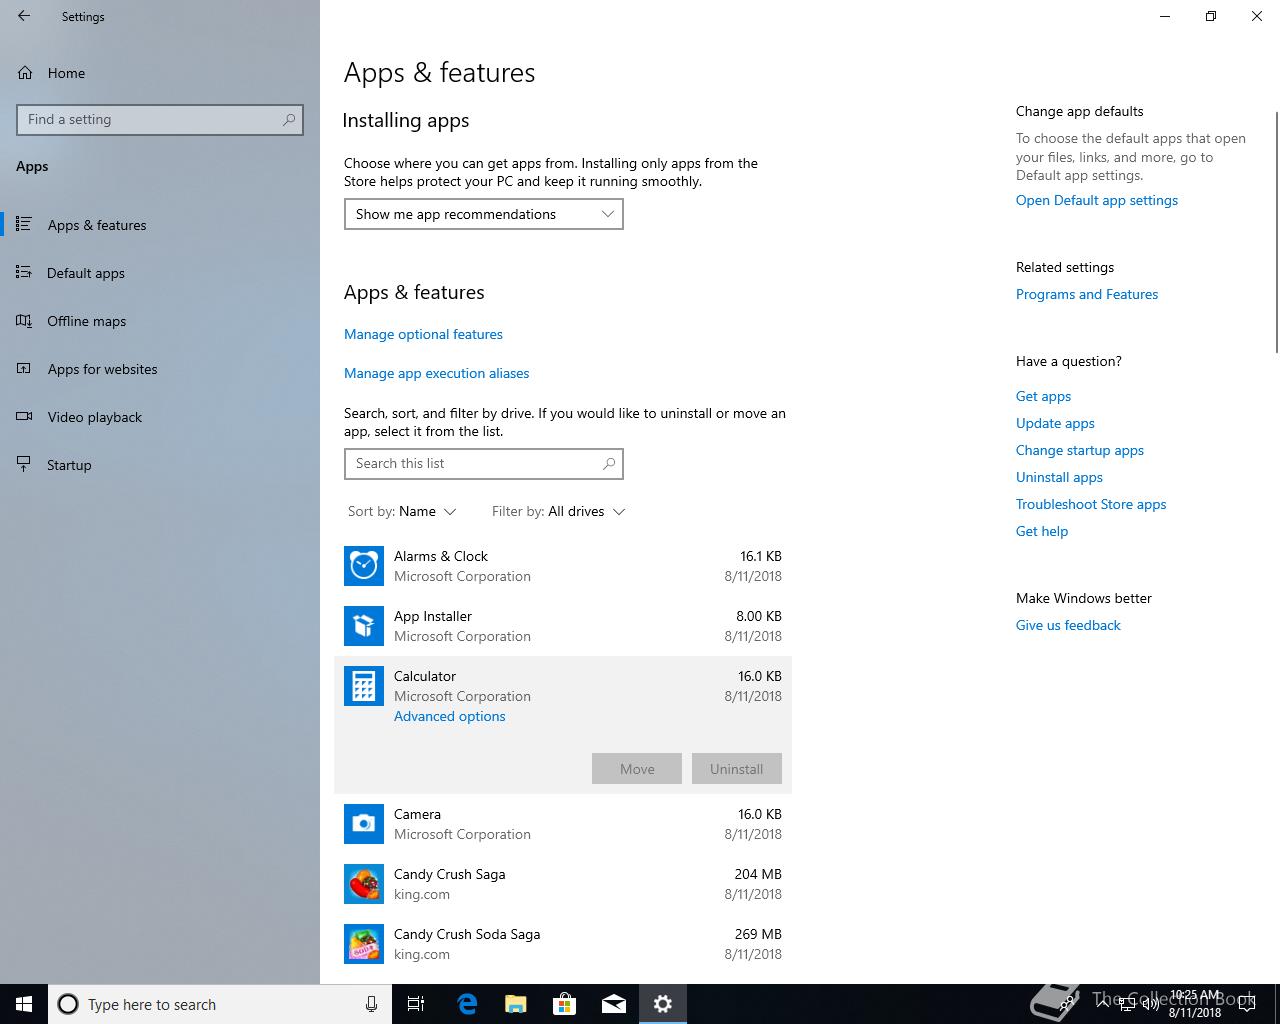
Task: Click Update apps help link
Action: pyautogui.click(x=1055, y=423)
